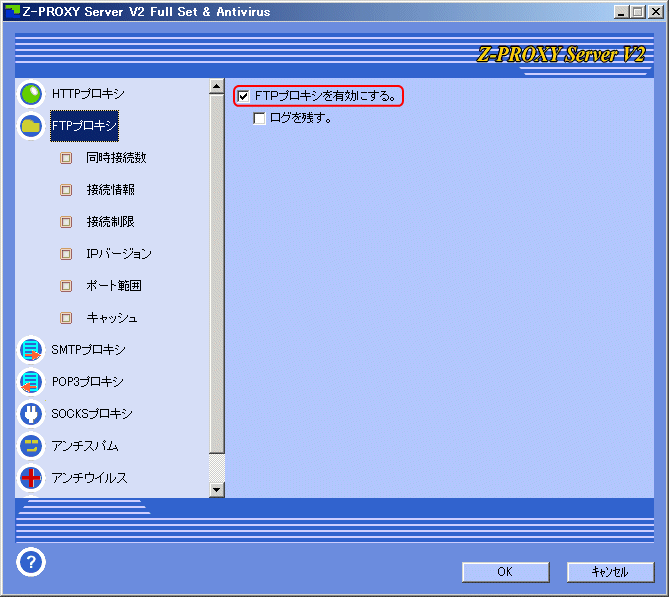Close the Z-PROXY Server window
This screenshot has width=669, height=597.
tap(655, 12)
